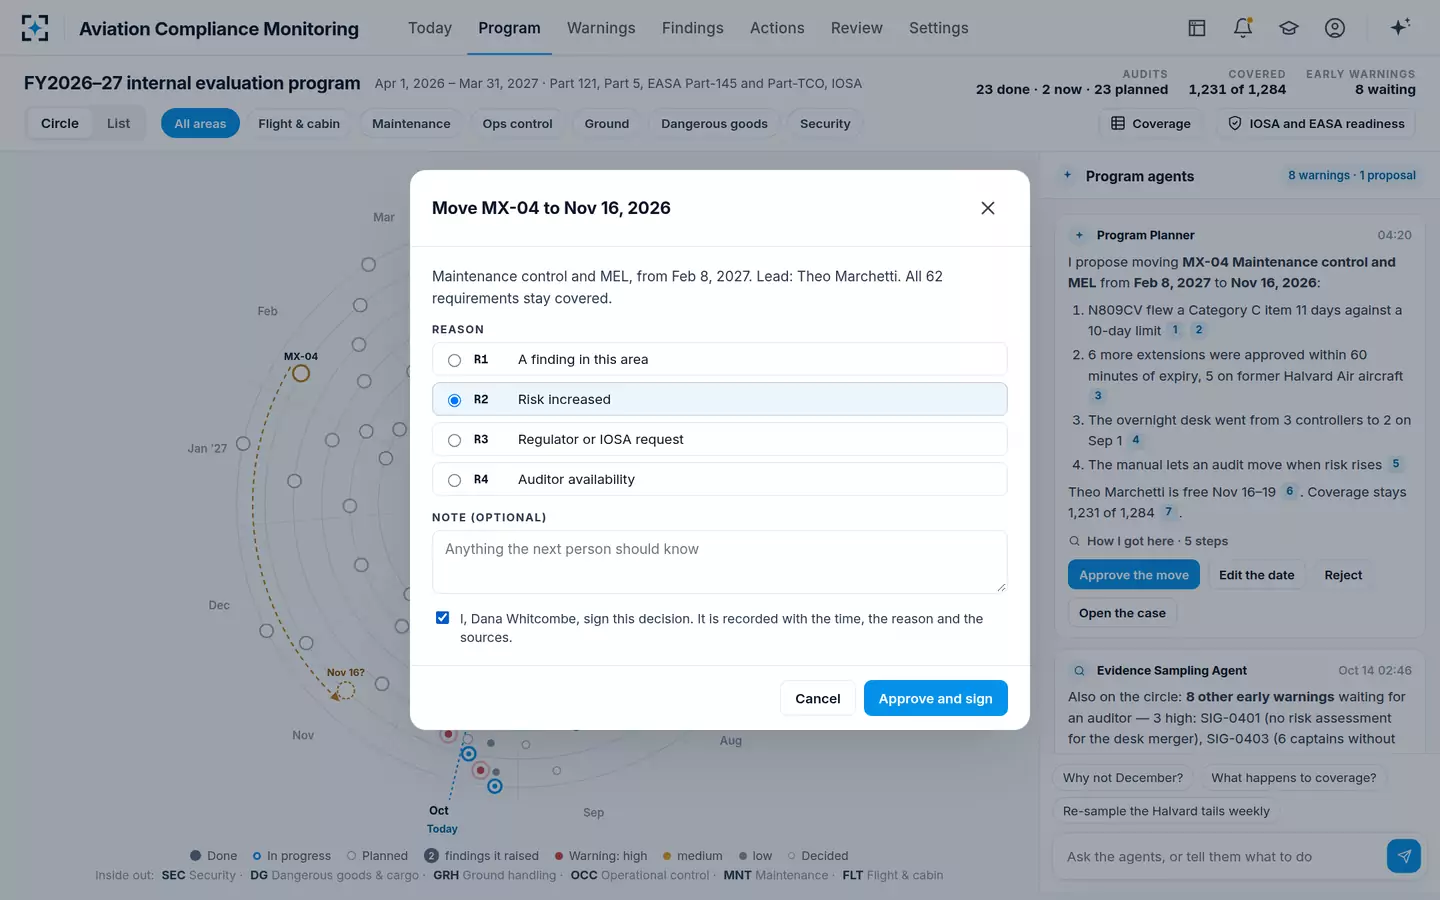Cancel the move dialog

pyautogui.click(x=818, y=698)
